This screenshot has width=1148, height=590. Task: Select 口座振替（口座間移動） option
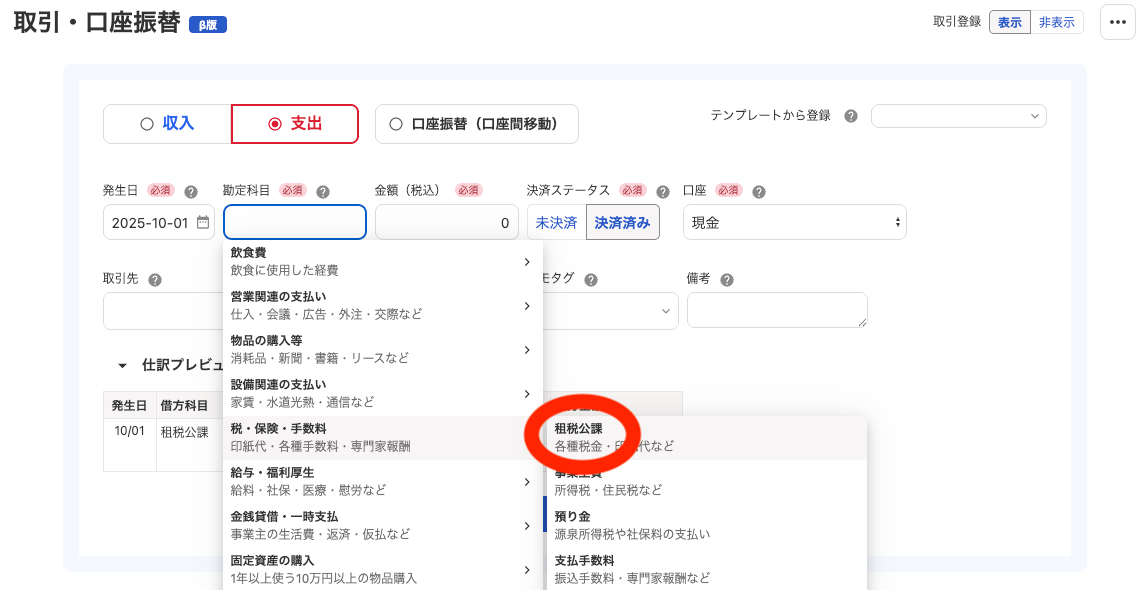[x=476, y=124]
